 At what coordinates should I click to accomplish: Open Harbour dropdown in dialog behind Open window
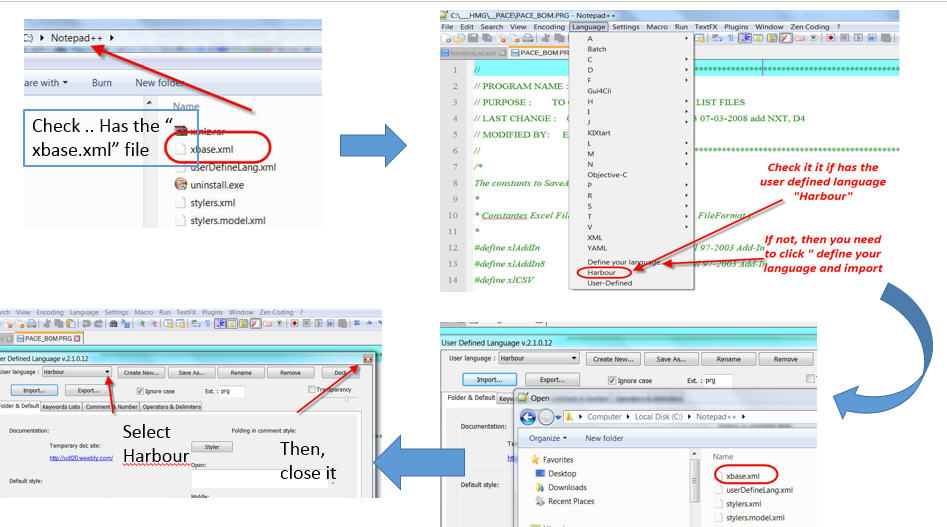point(574,358)
